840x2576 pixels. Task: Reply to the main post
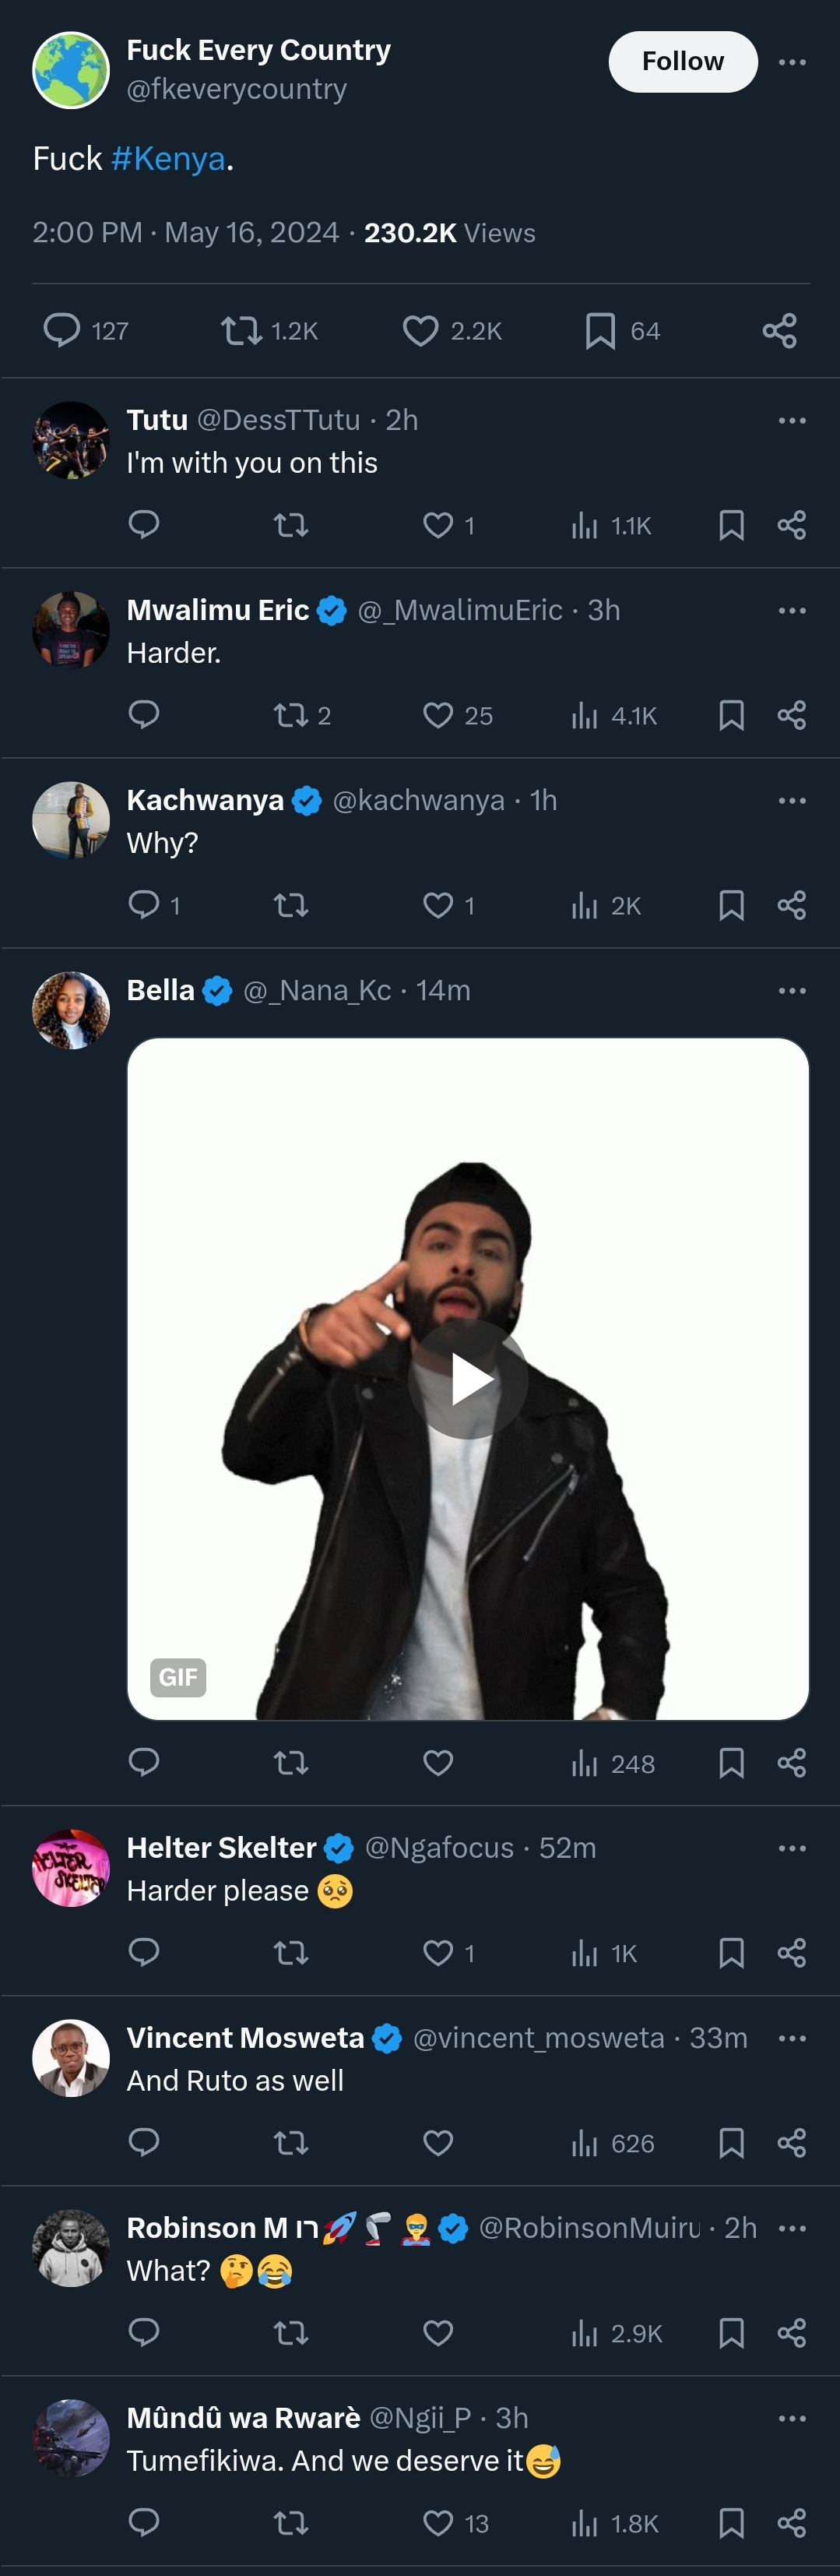pos(62,330)
